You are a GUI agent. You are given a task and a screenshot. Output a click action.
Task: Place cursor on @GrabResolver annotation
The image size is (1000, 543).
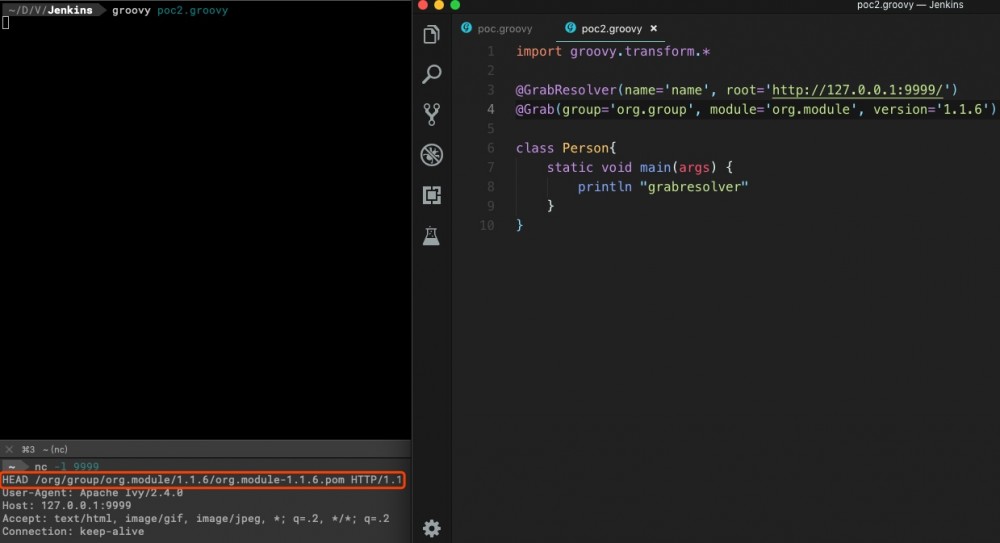566,90
